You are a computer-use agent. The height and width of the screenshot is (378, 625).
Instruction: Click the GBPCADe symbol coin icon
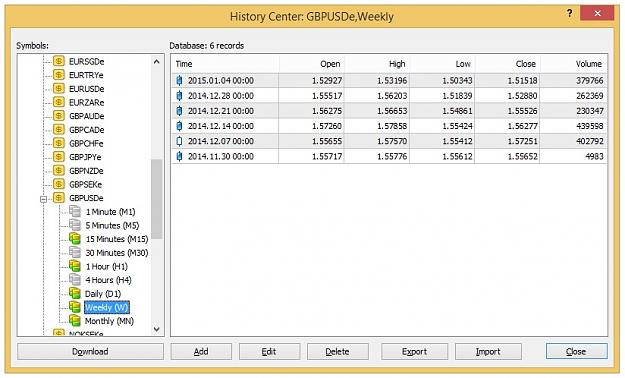coord(59,129)
